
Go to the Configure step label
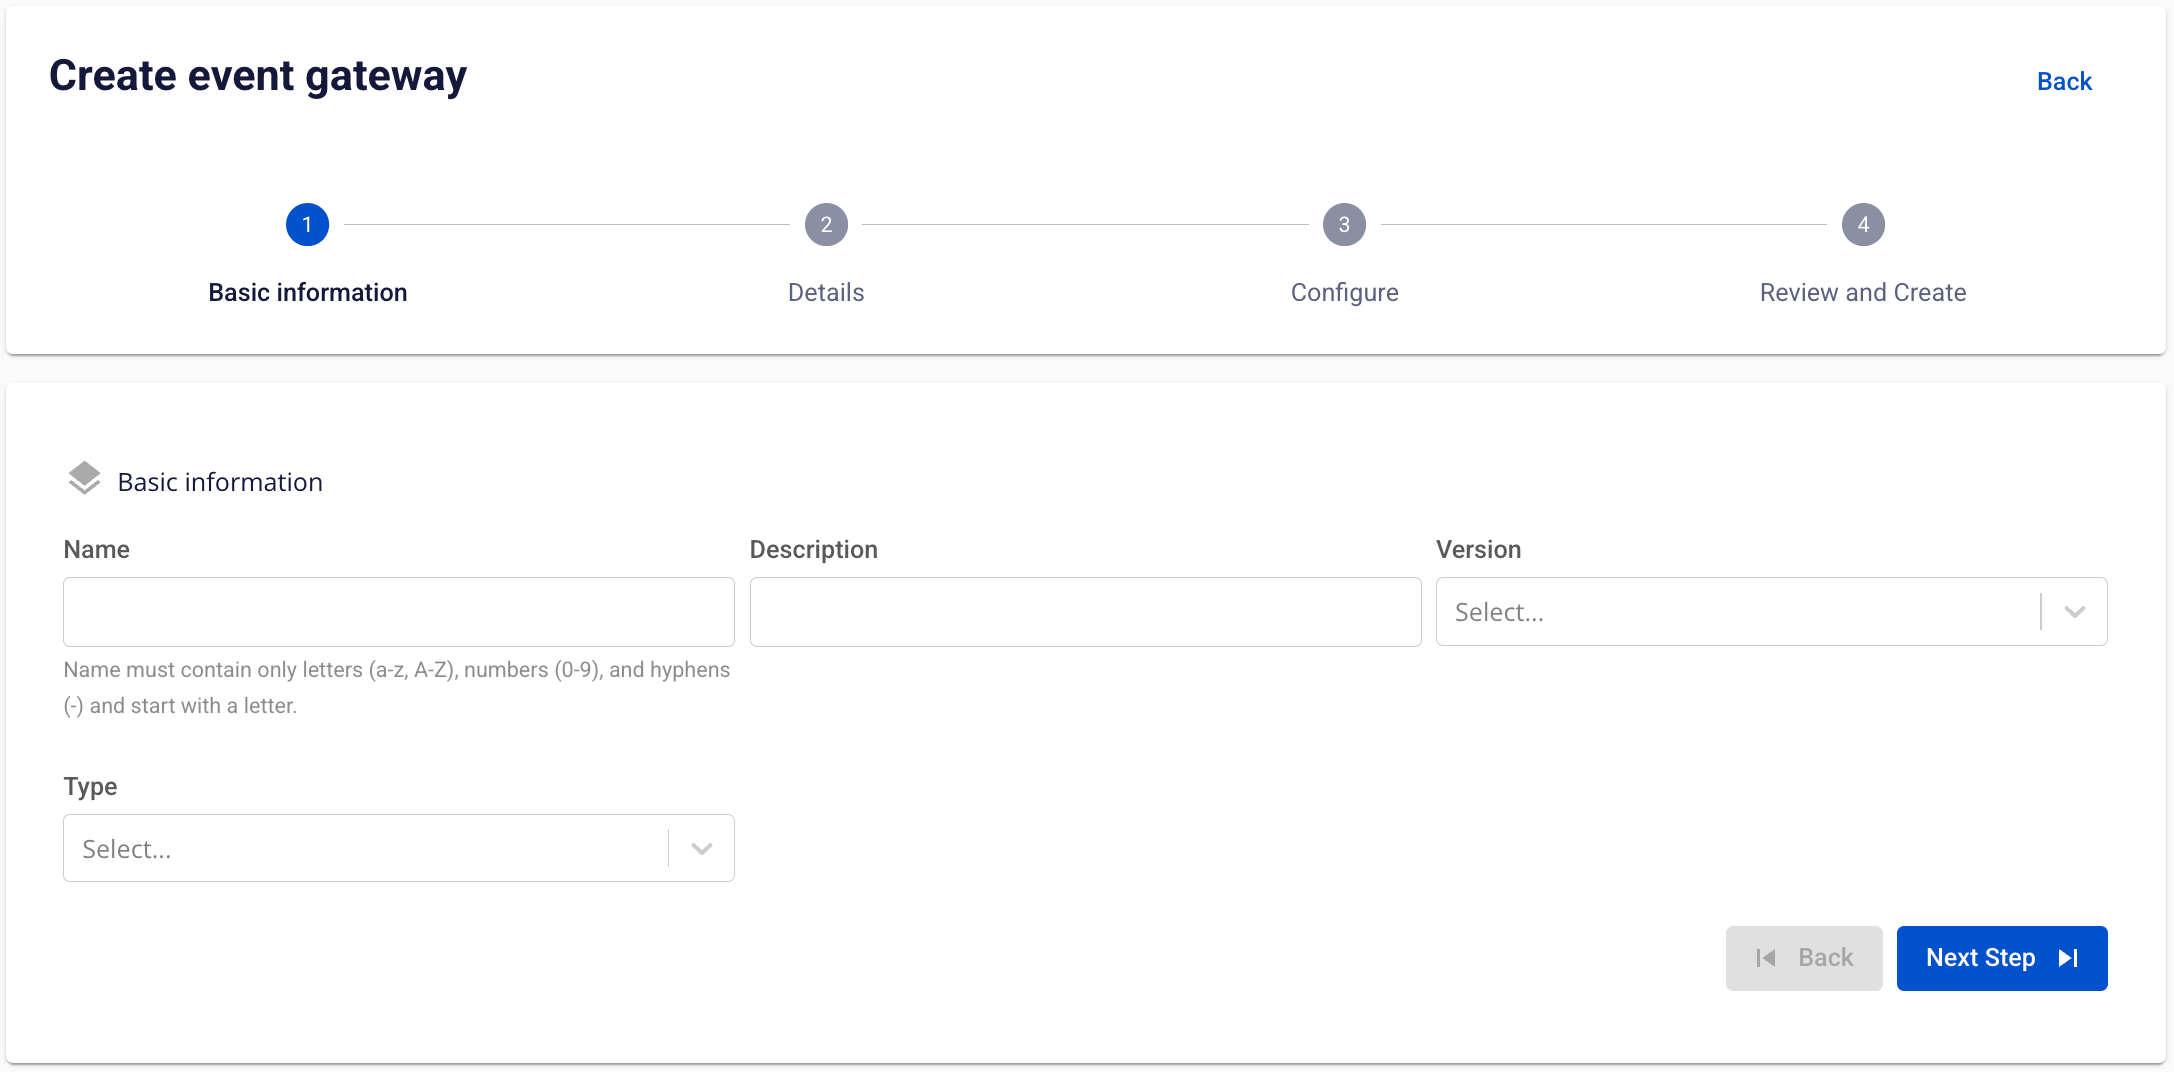point(1344,293)
